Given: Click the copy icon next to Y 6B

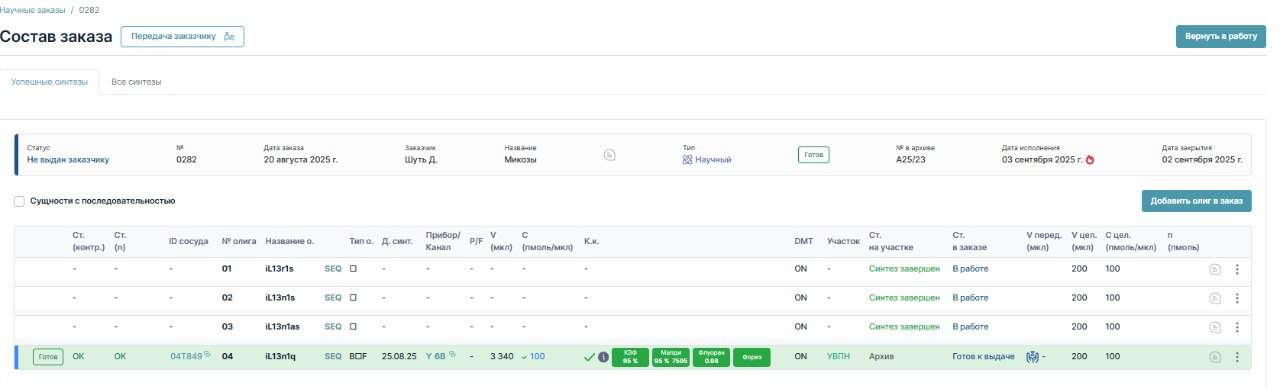Looking at the screenshot, I should [x=452, y=354].
